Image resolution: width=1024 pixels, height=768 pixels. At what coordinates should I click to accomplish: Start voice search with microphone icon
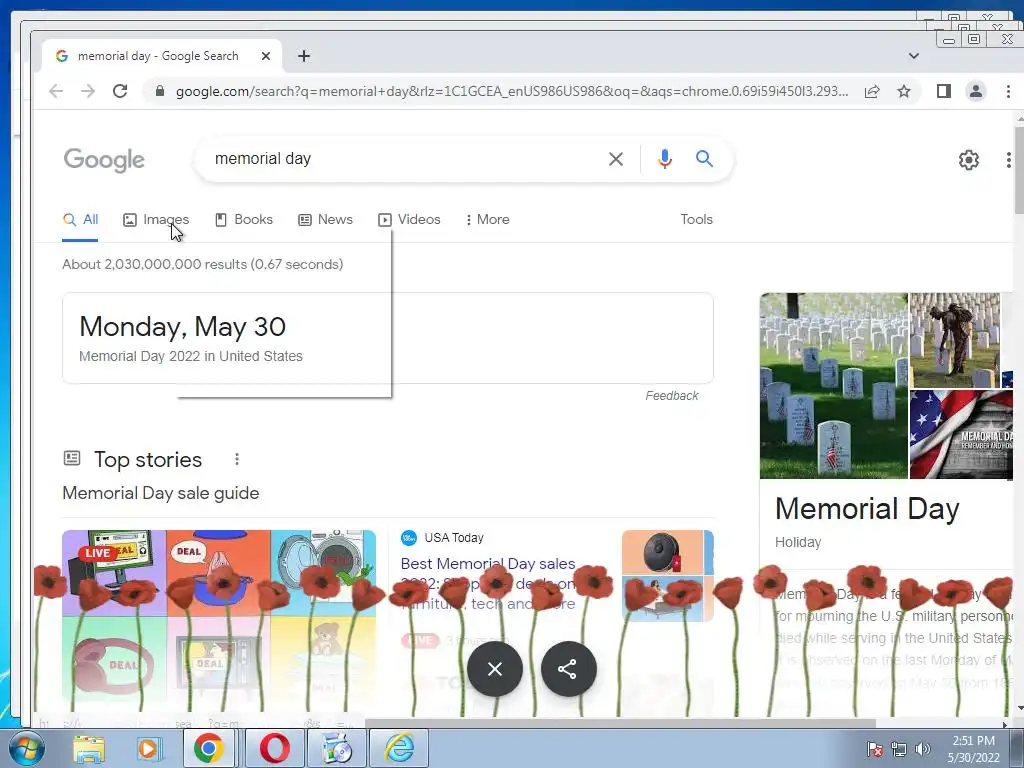(x=665, y=159)
